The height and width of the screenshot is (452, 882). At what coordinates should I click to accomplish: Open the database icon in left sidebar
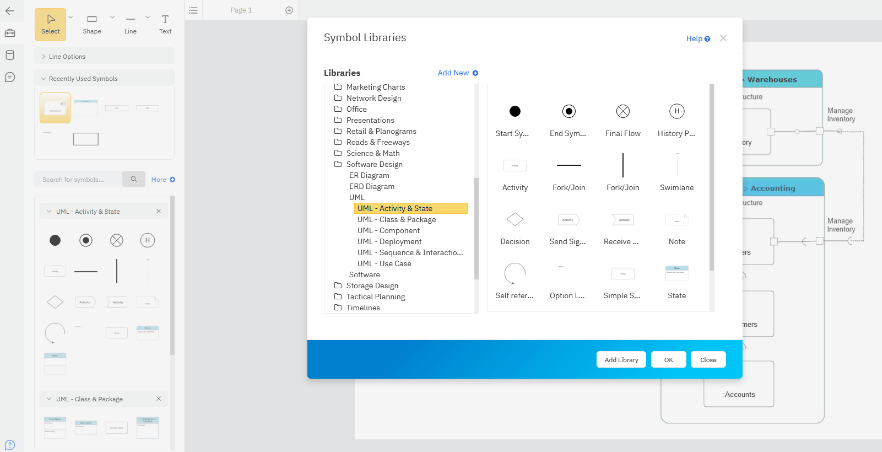pyautogui.click(x=10, y=55)
